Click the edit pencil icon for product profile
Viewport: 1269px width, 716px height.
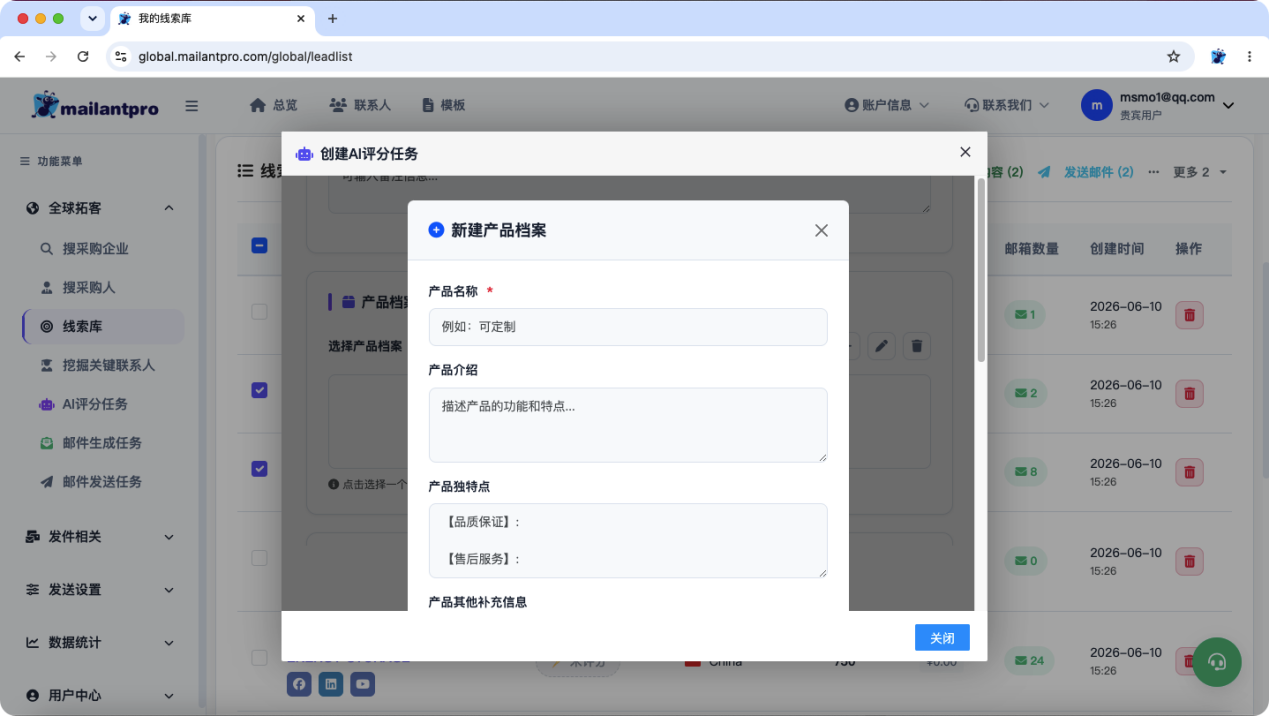pyautogui.click(x=881, y=346)
